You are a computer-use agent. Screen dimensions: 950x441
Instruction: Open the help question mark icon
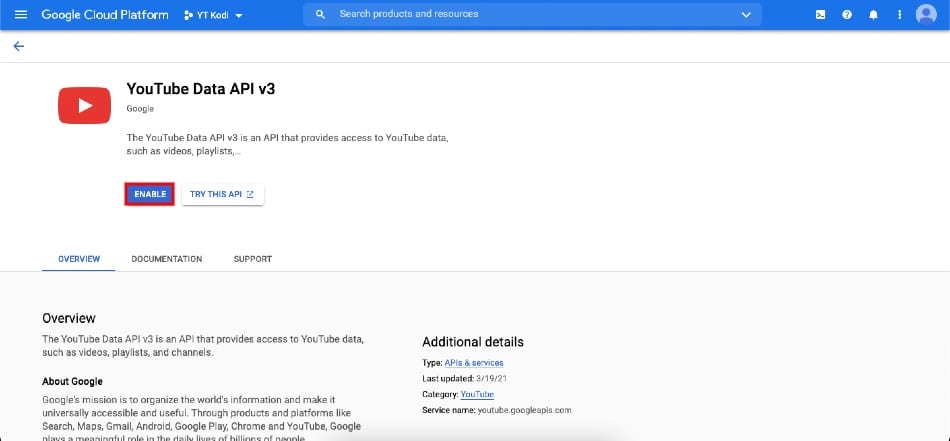(847, 15)
